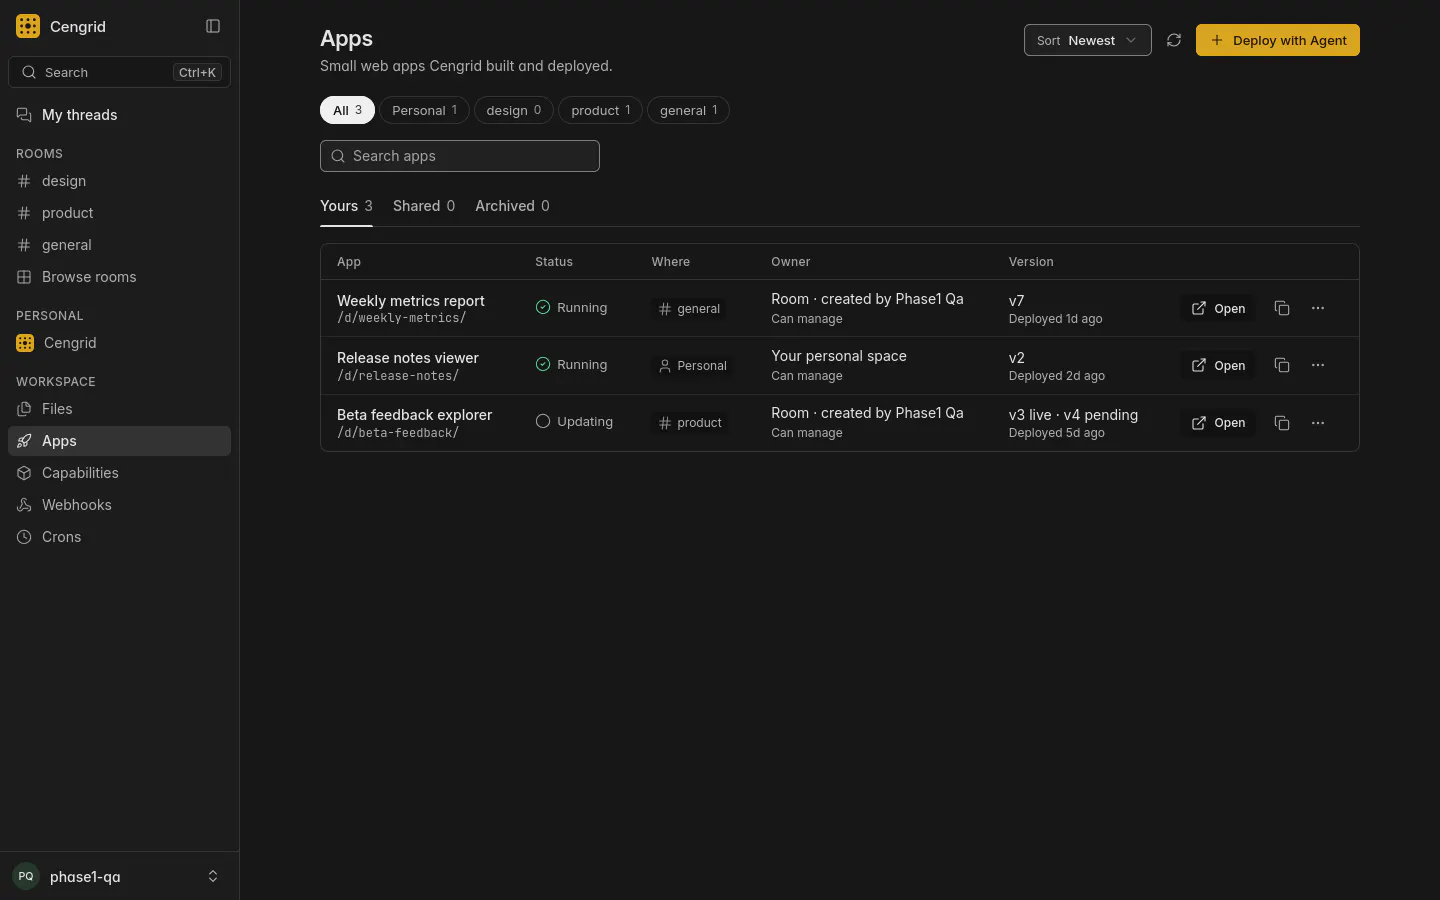Copy link for Release notes viewer
Screen dimensions: 1440x900
[x=1282, y=365]
